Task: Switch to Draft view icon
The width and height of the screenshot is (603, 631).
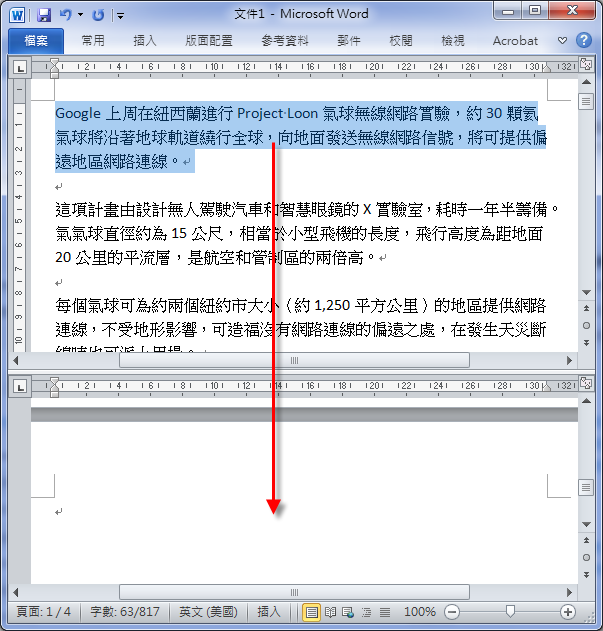Action: 385,612
